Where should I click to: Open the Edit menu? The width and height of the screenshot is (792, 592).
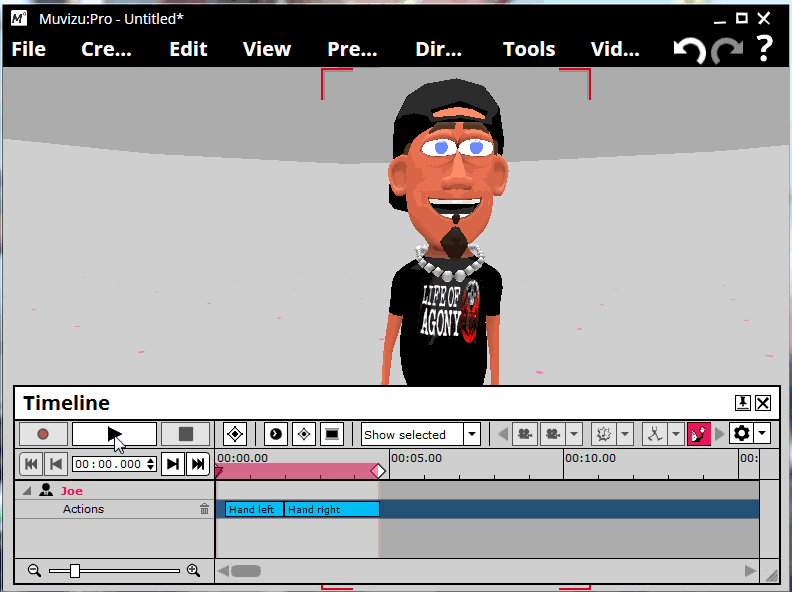(188, 49)
